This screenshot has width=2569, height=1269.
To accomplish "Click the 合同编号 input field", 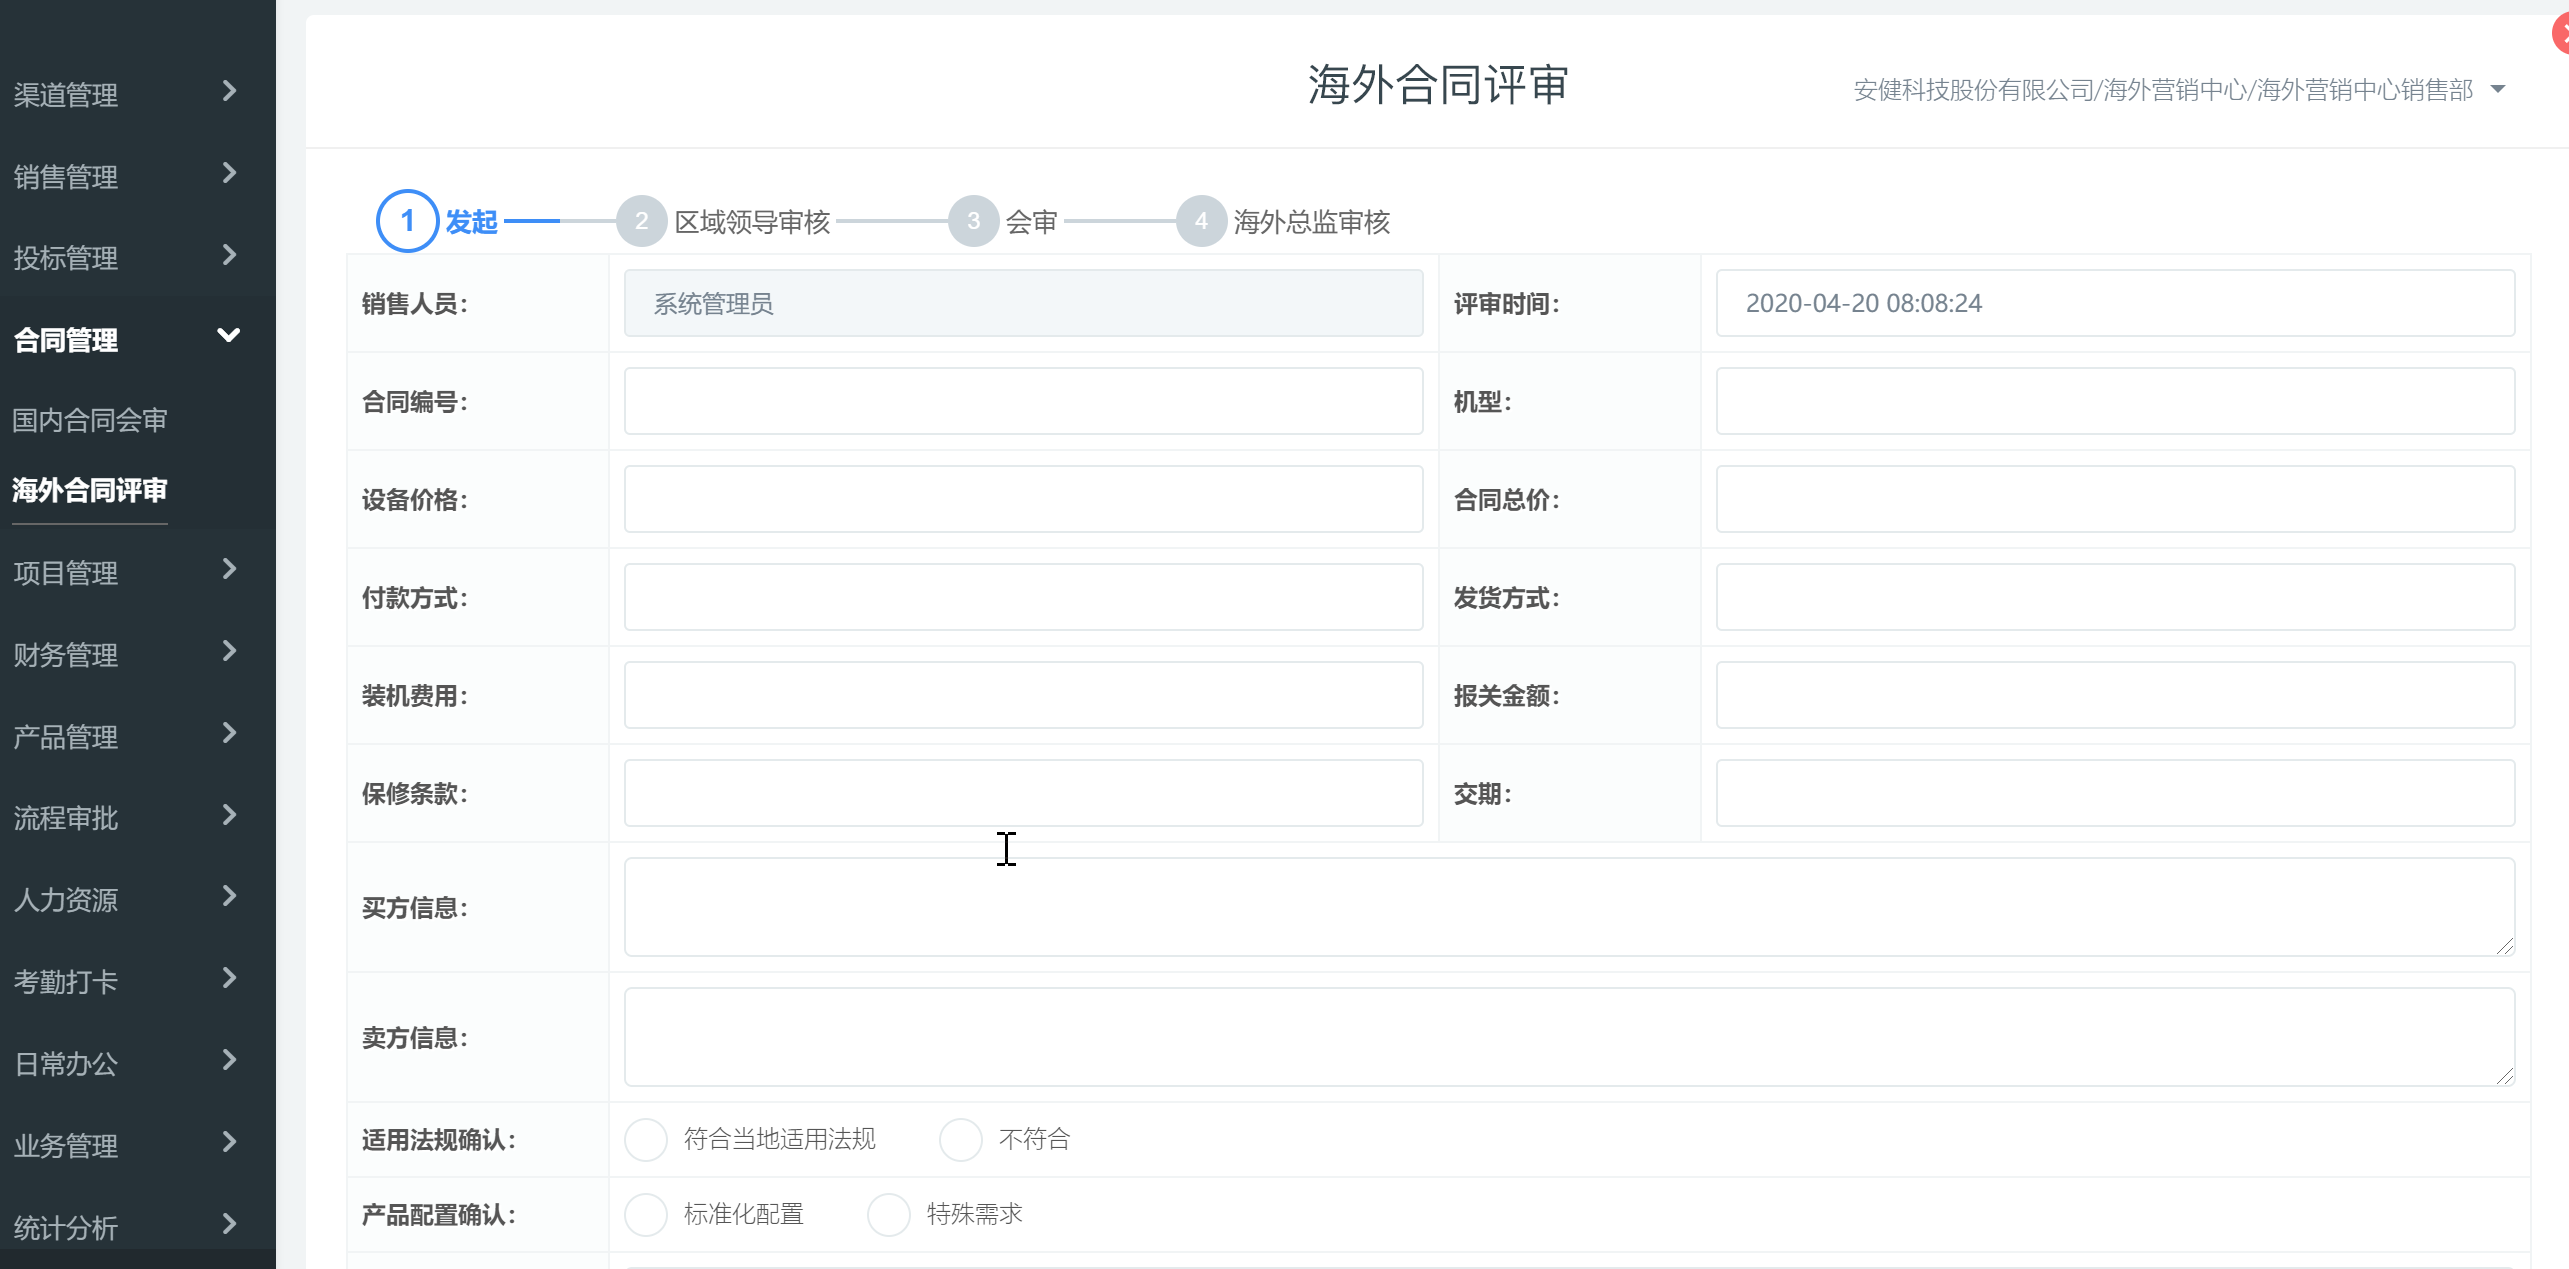I will pyautogui.click(x=1023, y=401).
